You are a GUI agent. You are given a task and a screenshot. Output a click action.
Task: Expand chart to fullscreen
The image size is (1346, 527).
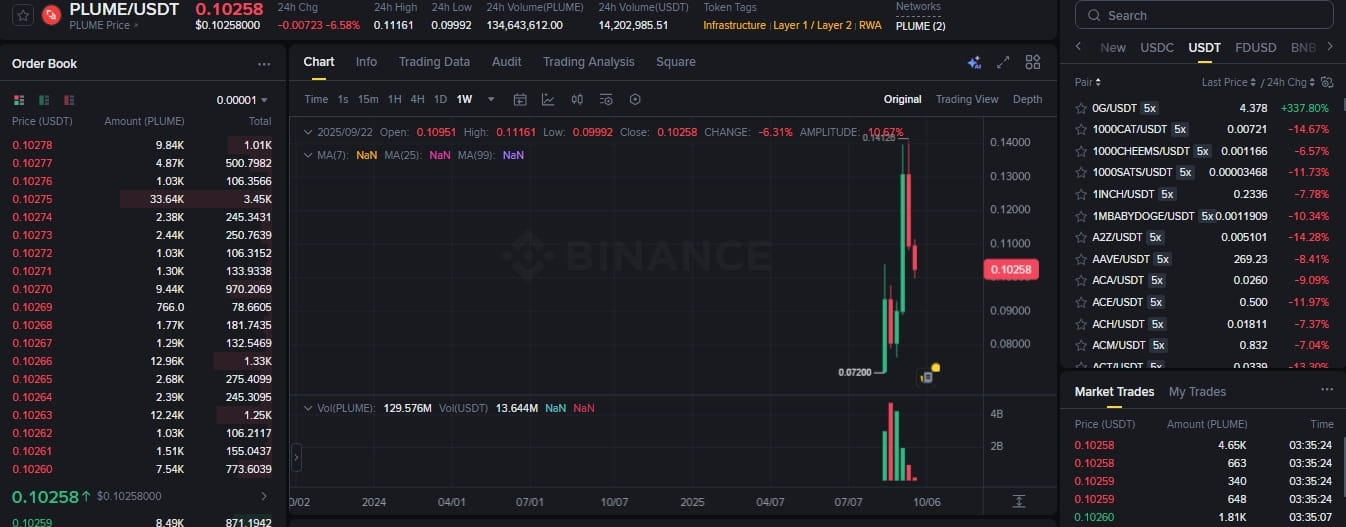1003,62
